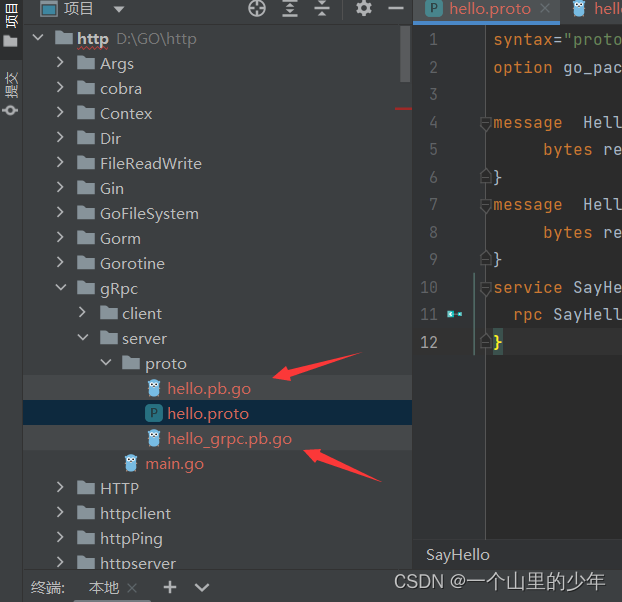Click the rpc keyword on line 11

point(528,315)
